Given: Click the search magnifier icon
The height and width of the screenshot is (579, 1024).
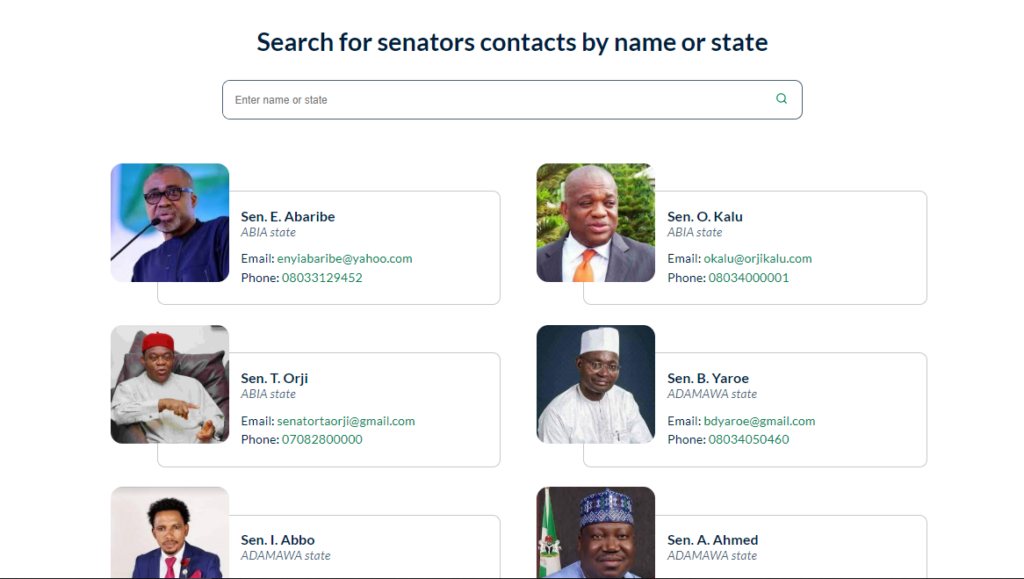Looking at the screenshot, I should [x=781, y=99].
